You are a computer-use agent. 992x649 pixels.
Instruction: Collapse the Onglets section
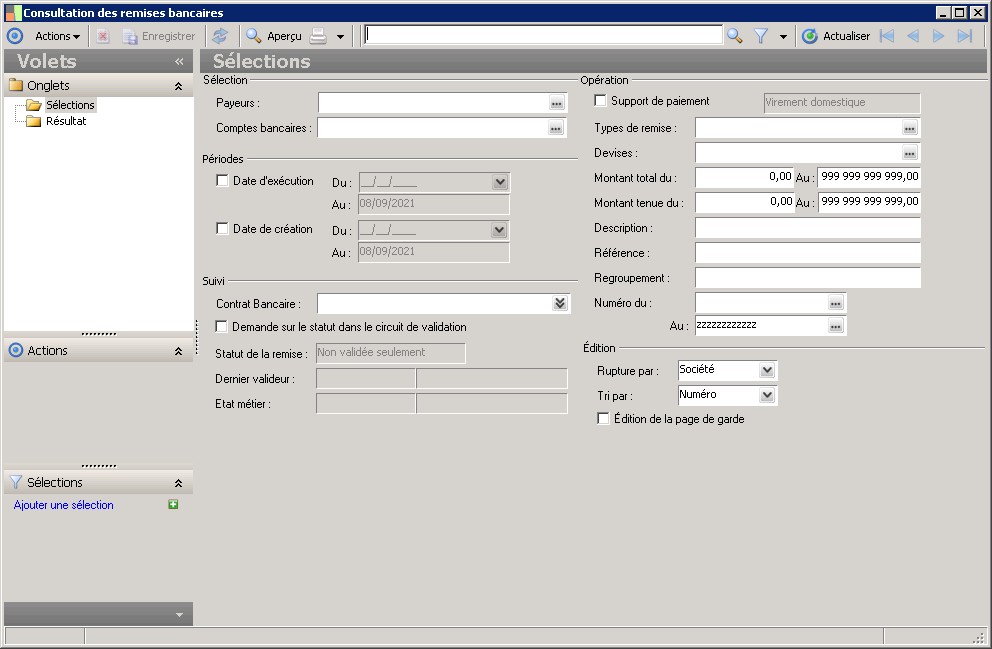pos(178,86)
